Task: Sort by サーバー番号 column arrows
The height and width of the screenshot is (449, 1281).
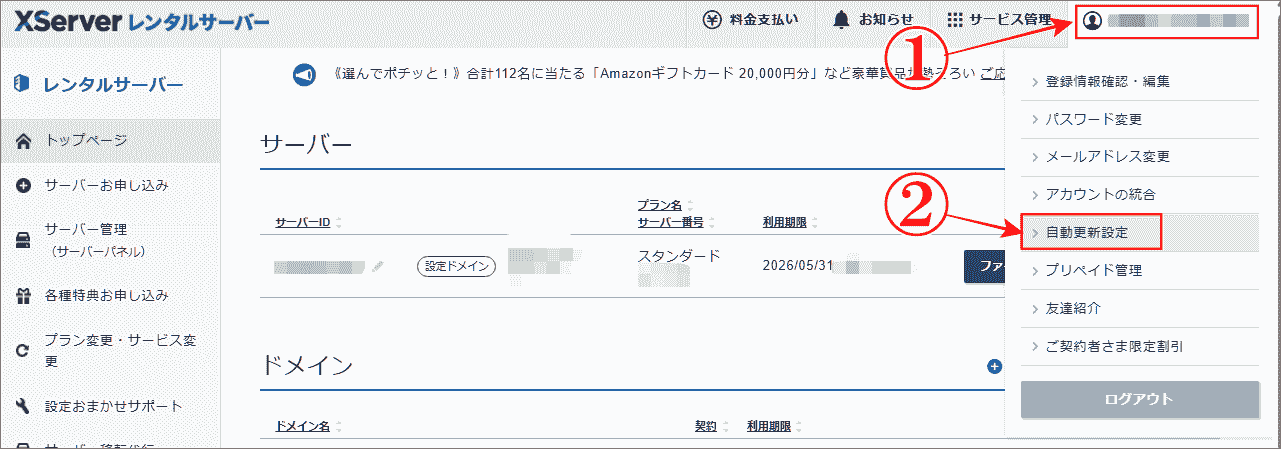Action: click(712, 222)
